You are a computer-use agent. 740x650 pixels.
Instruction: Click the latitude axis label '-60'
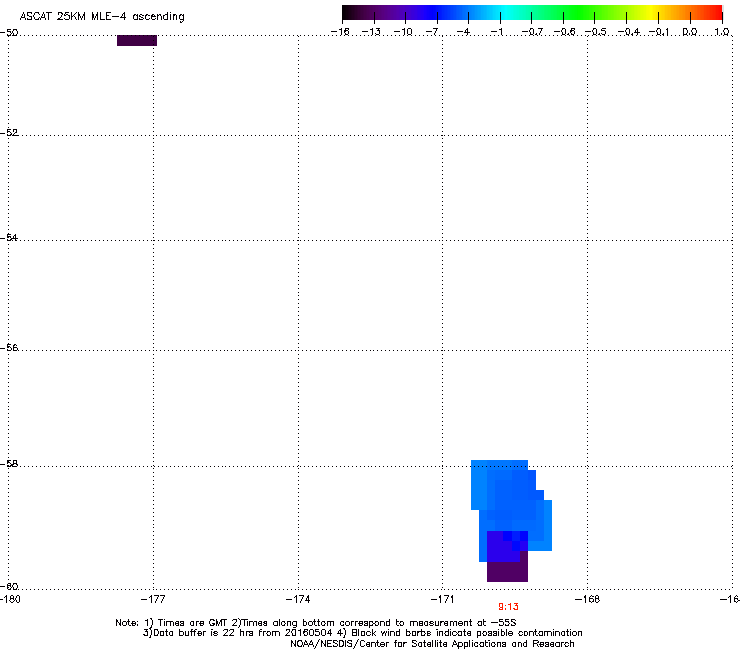9,587
